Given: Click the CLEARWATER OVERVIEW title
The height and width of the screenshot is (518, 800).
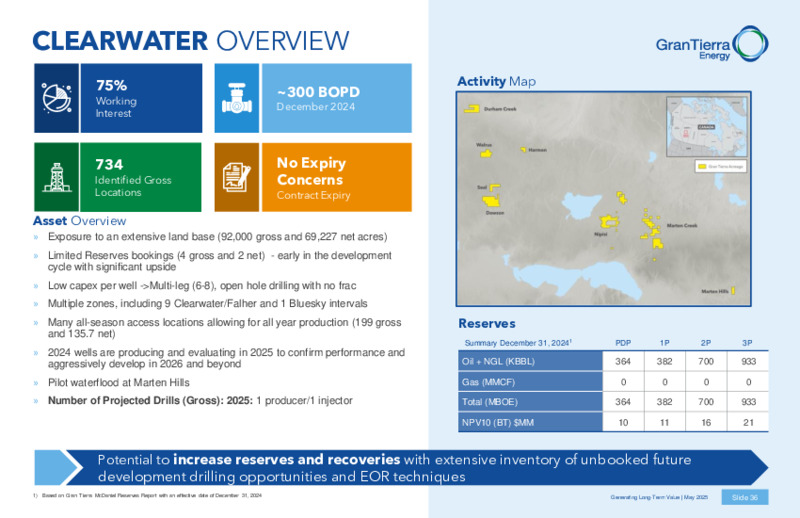Looking at the screenshot, I should coord(191,41).
